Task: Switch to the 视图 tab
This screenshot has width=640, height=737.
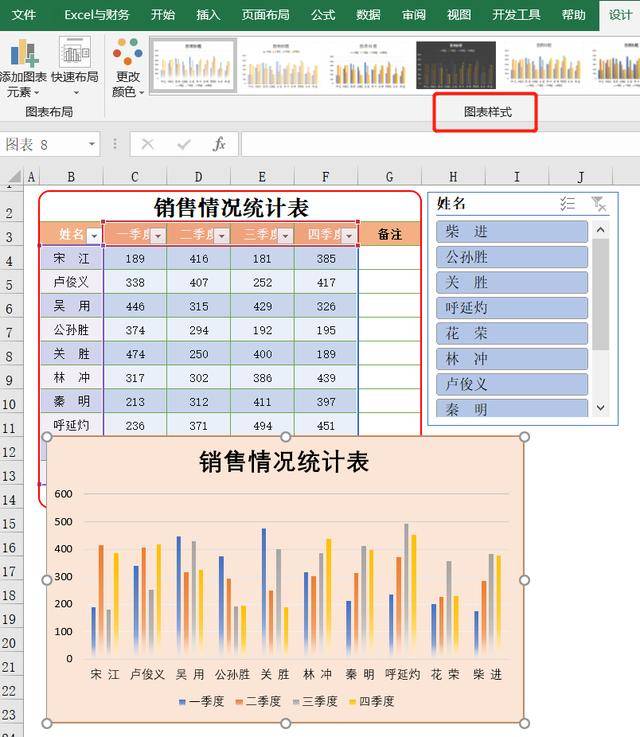Action: point(459,15)
